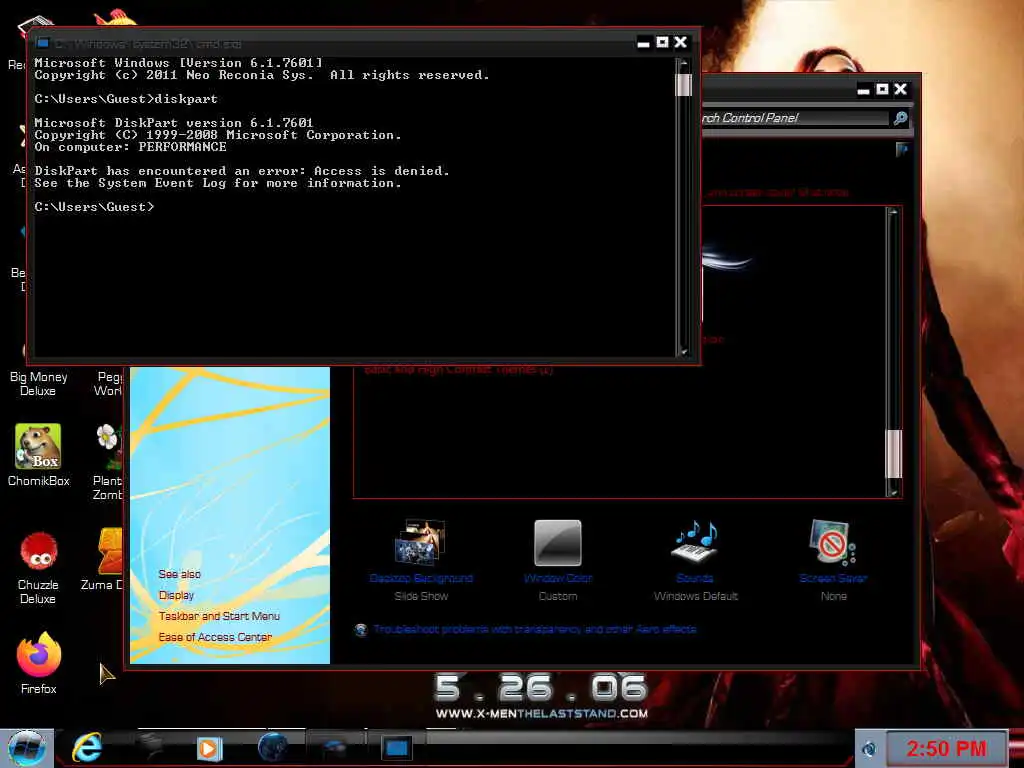Click the Command Prompt vertical scrollbar thumb
1024x768 pixels.
click(684, 85)
